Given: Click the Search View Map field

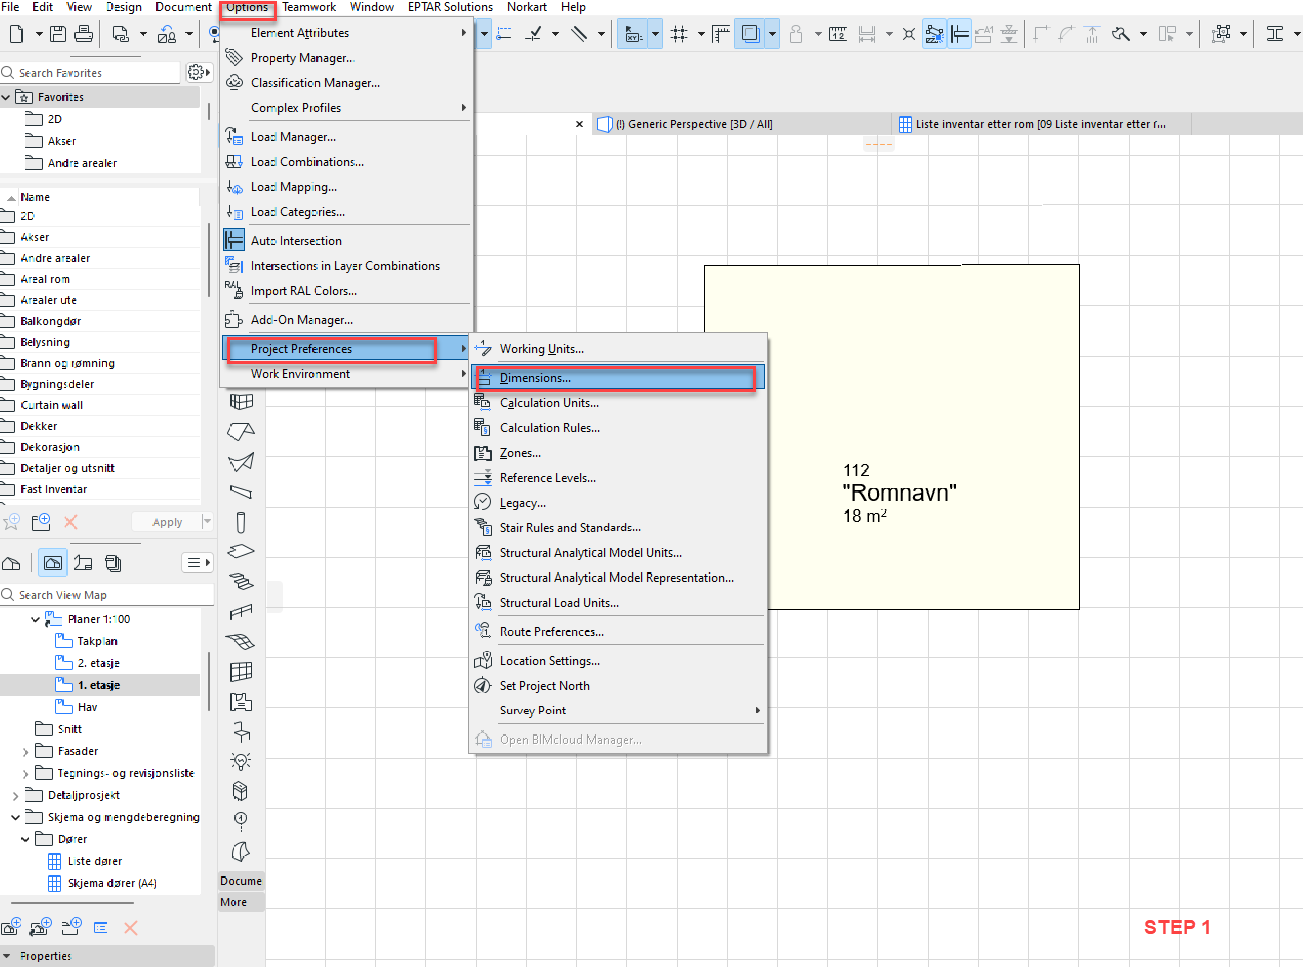Looking at the screenshot, I should (110, 595).
